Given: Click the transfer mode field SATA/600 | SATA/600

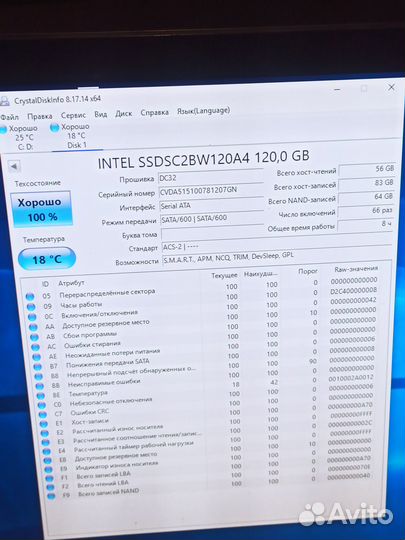Looking at the screenshot, I should (x=212, y=218).
